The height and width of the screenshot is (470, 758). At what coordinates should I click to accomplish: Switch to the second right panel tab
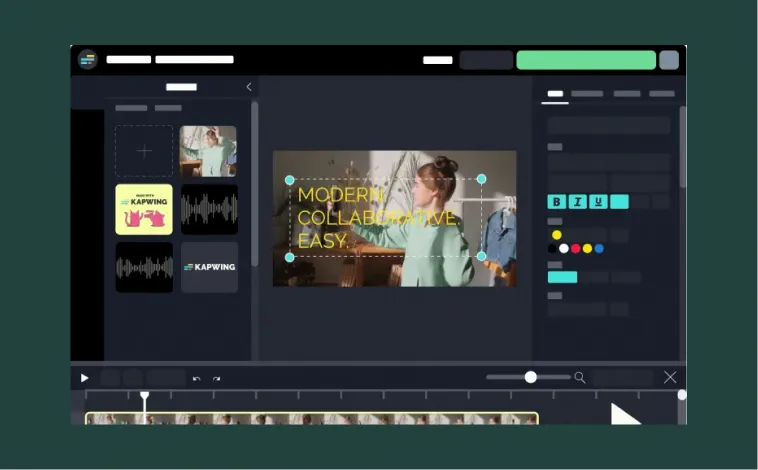coord(587,94)
